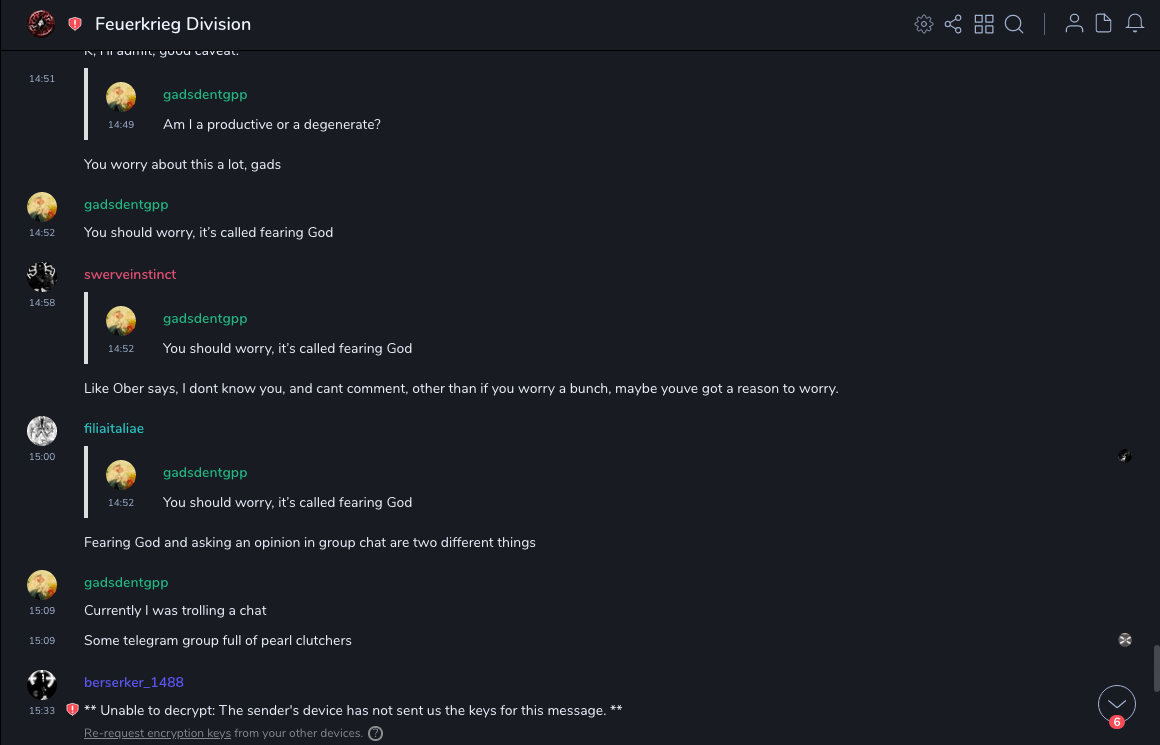Screen dimensions: 1160x745
Task: Click the 14:58 timestamp under swerveinstinct avatar
Action: click(x=42, y=302)
